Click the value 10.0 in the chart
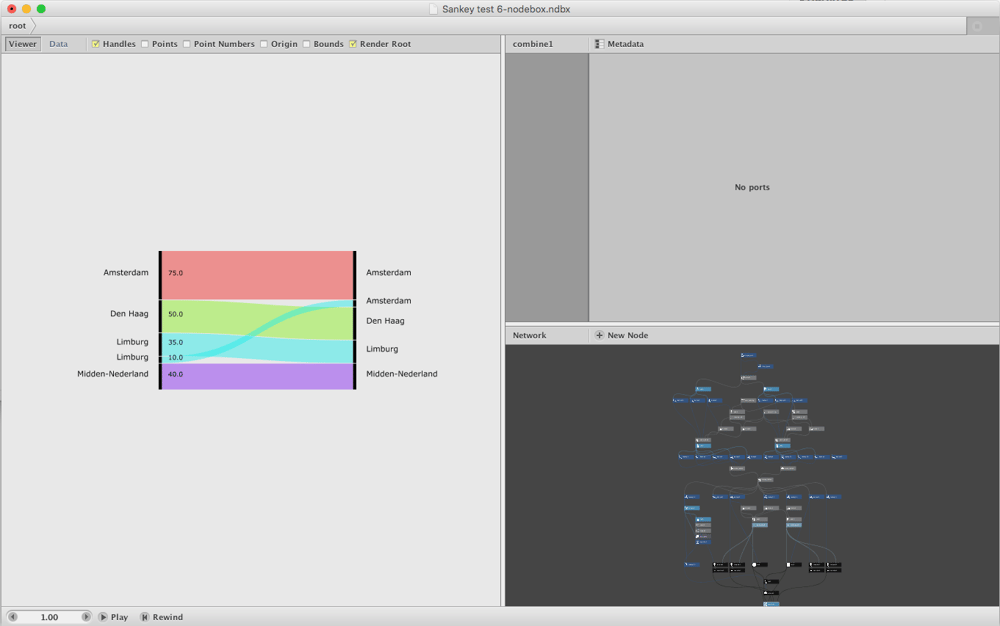 (x=175, y=358)
